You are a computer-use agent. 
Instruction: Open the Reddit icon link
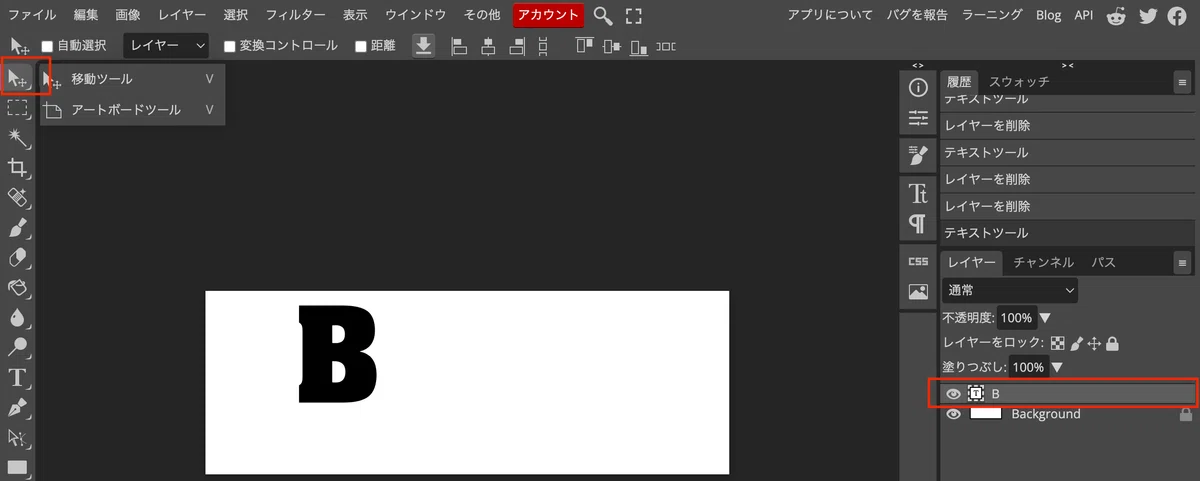[1116, 15]
